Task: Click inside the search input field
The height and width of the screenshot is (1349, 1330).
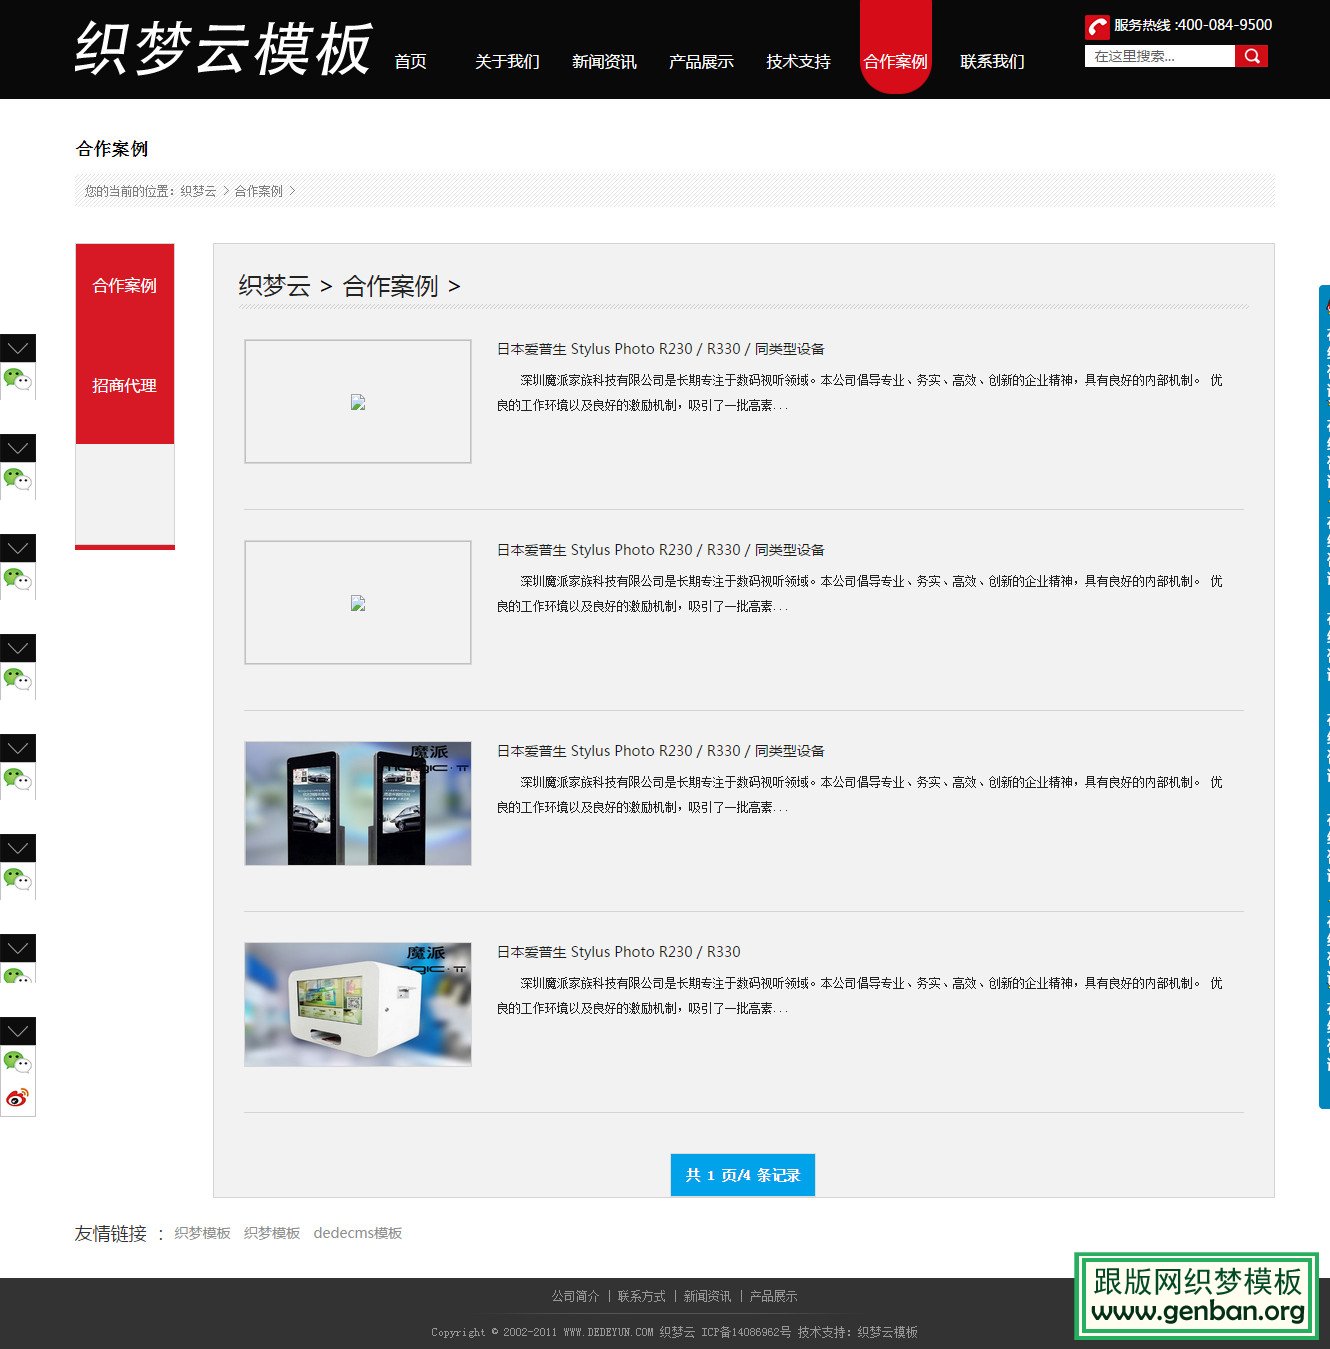Action: pyautogui.click(x=1160, y=57)
